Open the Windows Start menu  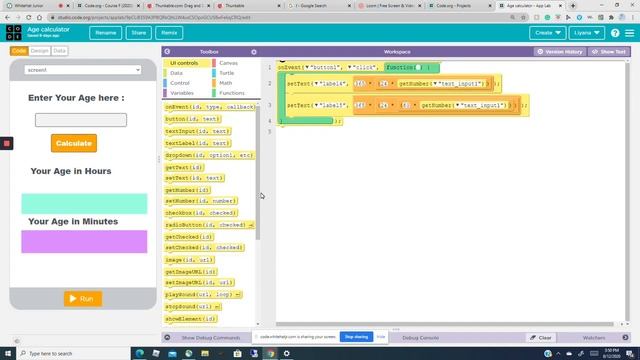click(x=8, y=353)
